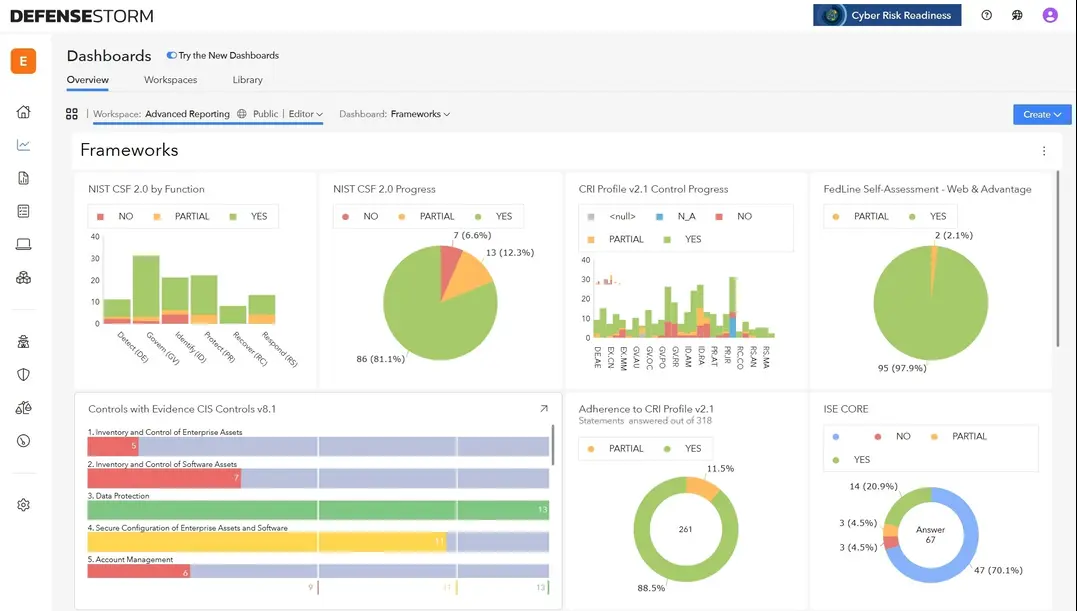Toggle Try the New Dashboards switch
Image resolution: width=1077 pixels, height=611 pixels.
pyautogui.click(x=172, y=55)
